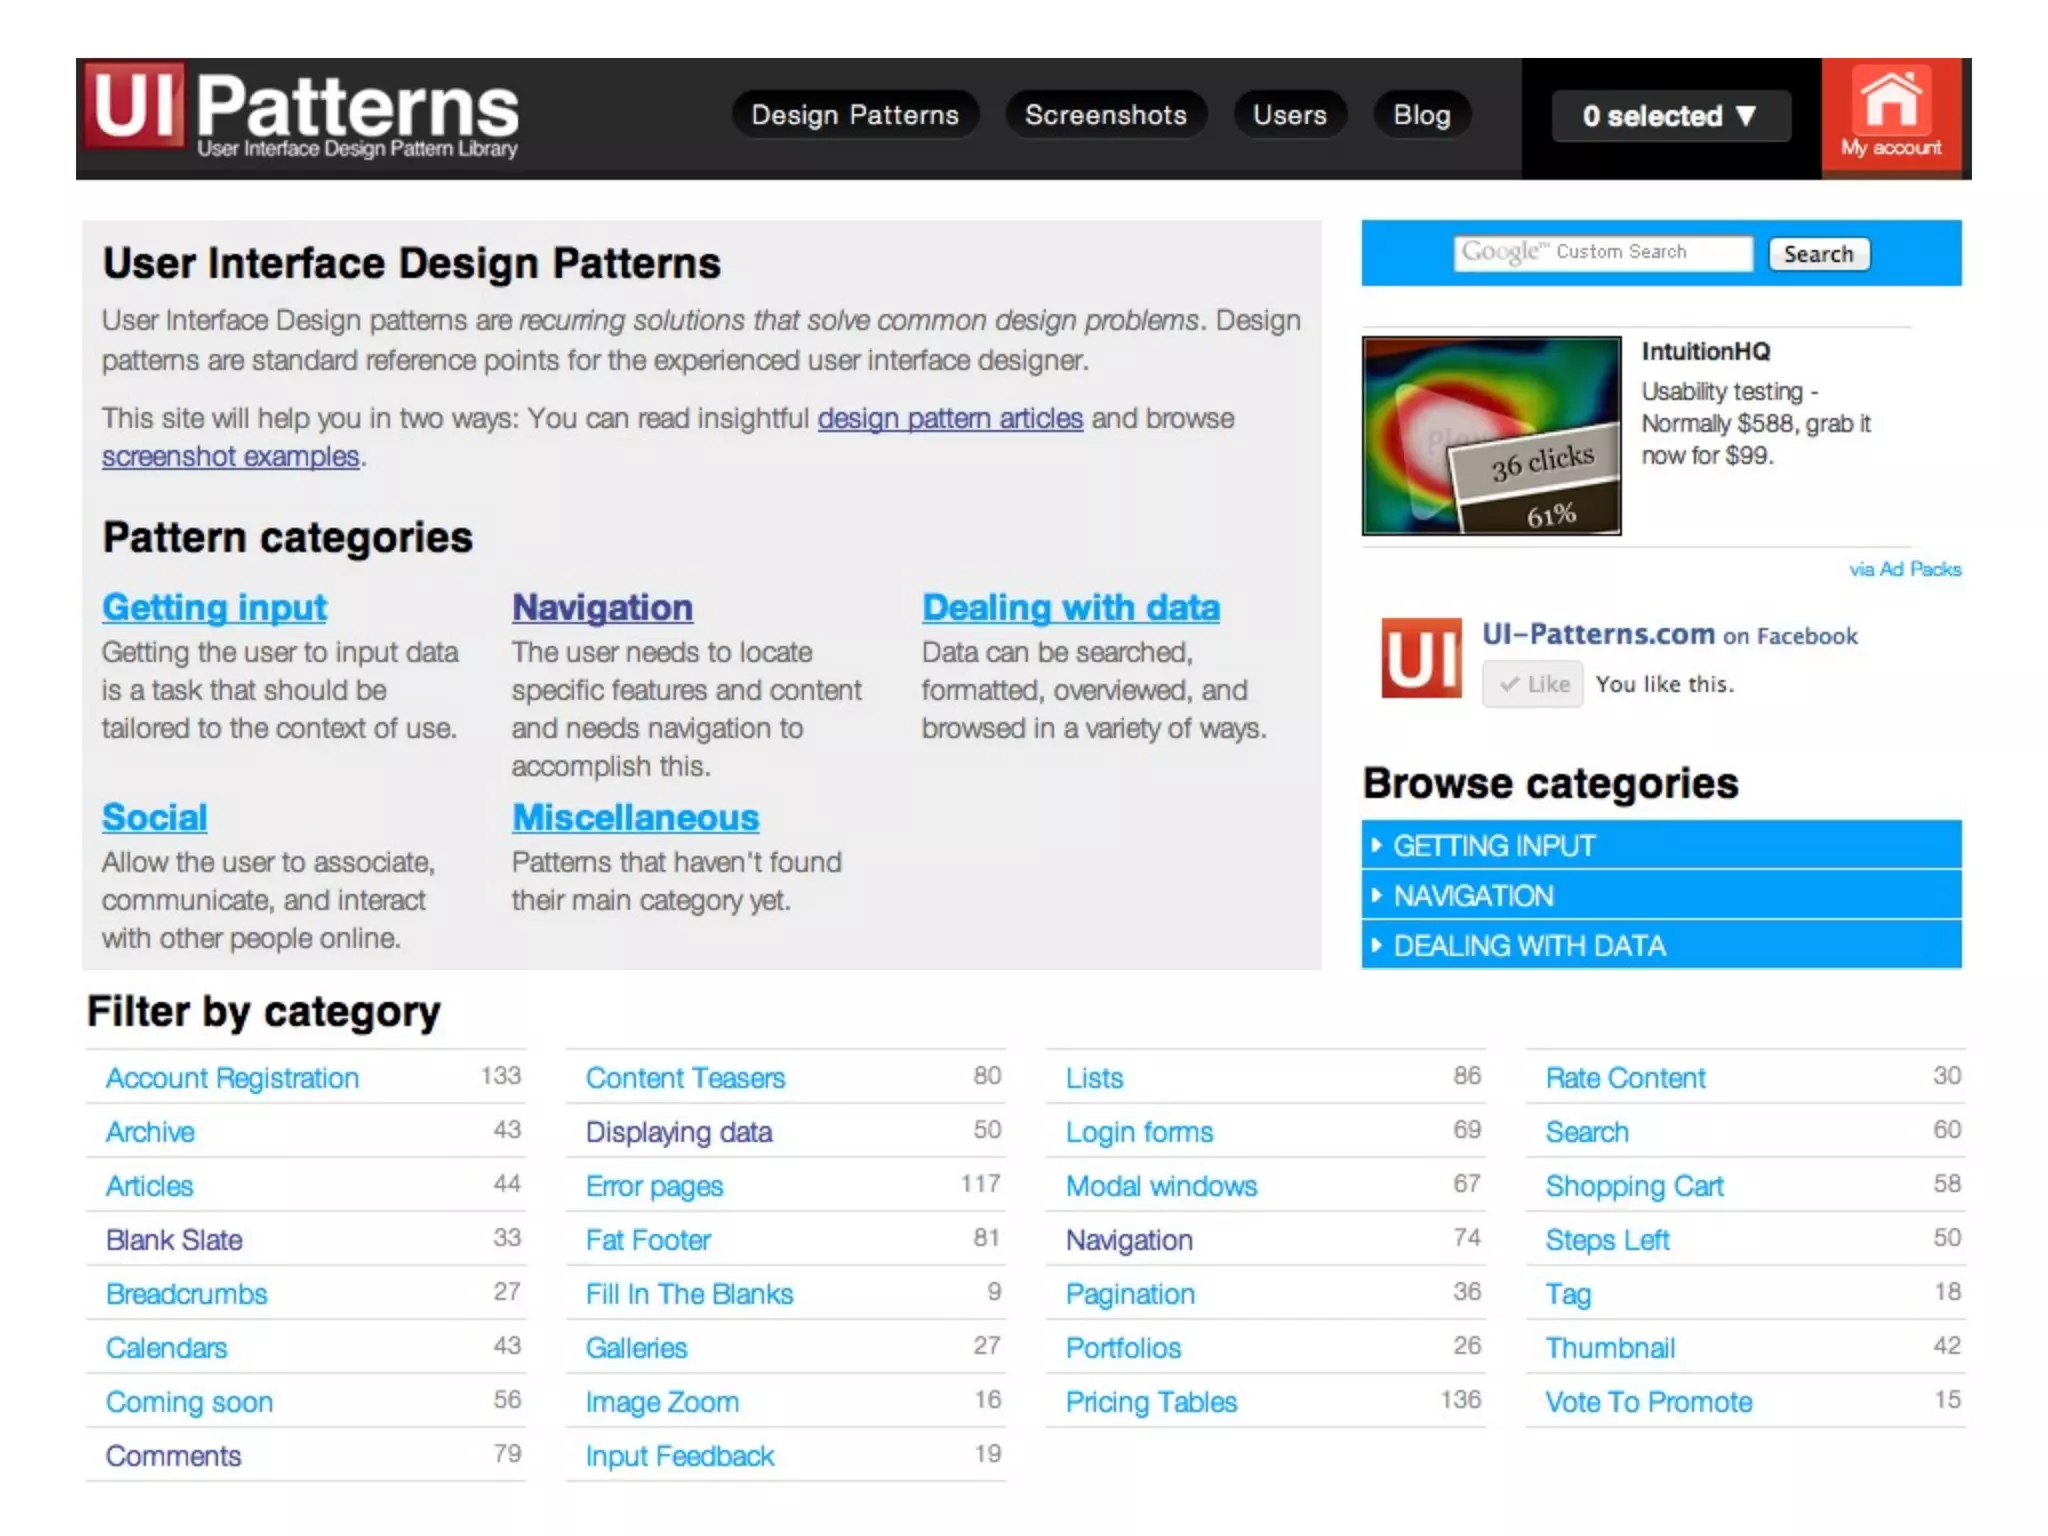Open the 0 selected dropdown
2048x1536 pixels.
pos(1670,116)
